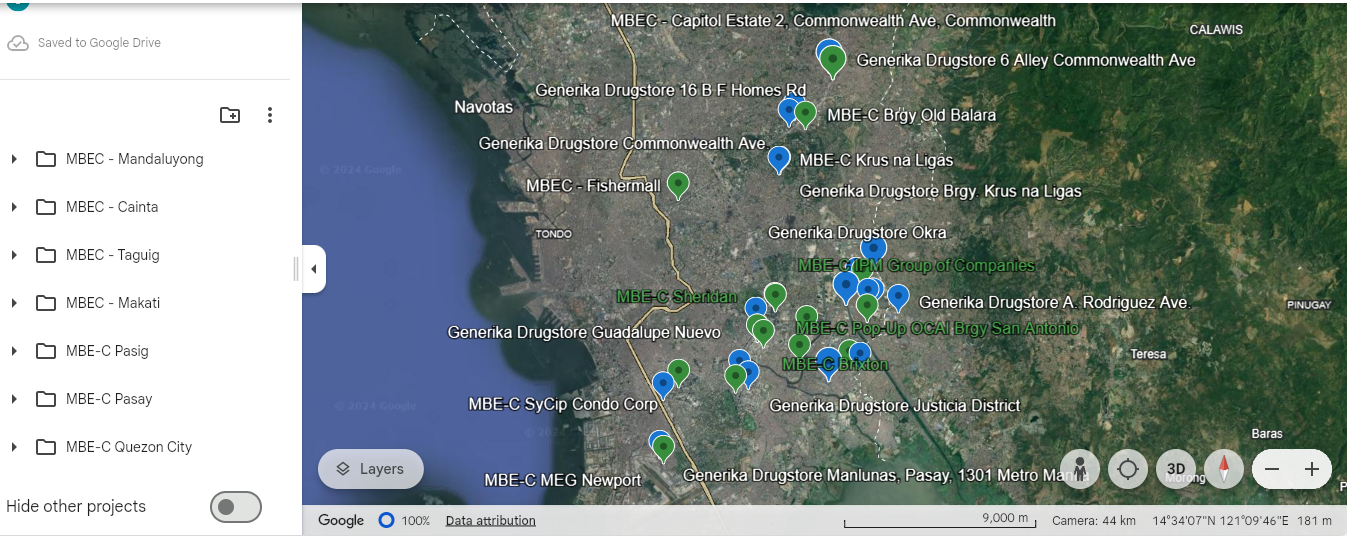This screenshot has width=1347, height=536.
Task: Expand the MBEC - Cainta folder
Action: point(14,207)
